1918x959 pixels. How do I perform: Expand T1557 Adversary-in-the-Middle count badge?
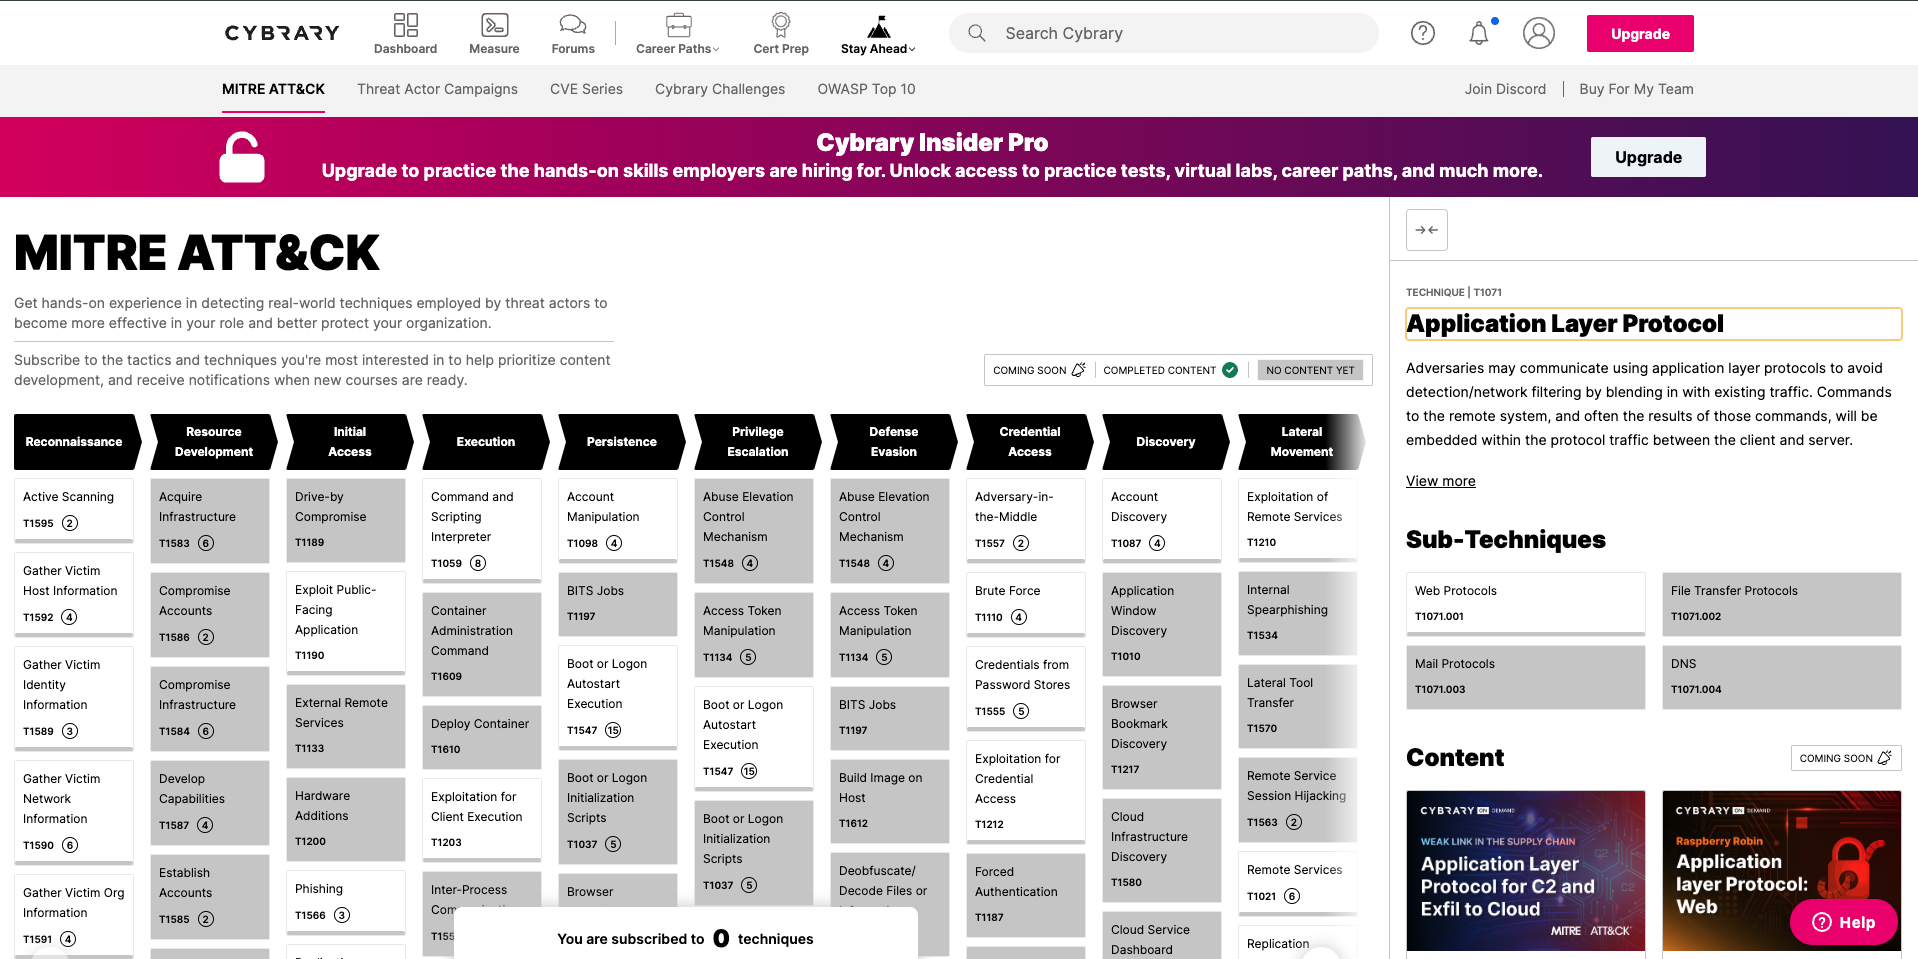[x=1021, y=543]
